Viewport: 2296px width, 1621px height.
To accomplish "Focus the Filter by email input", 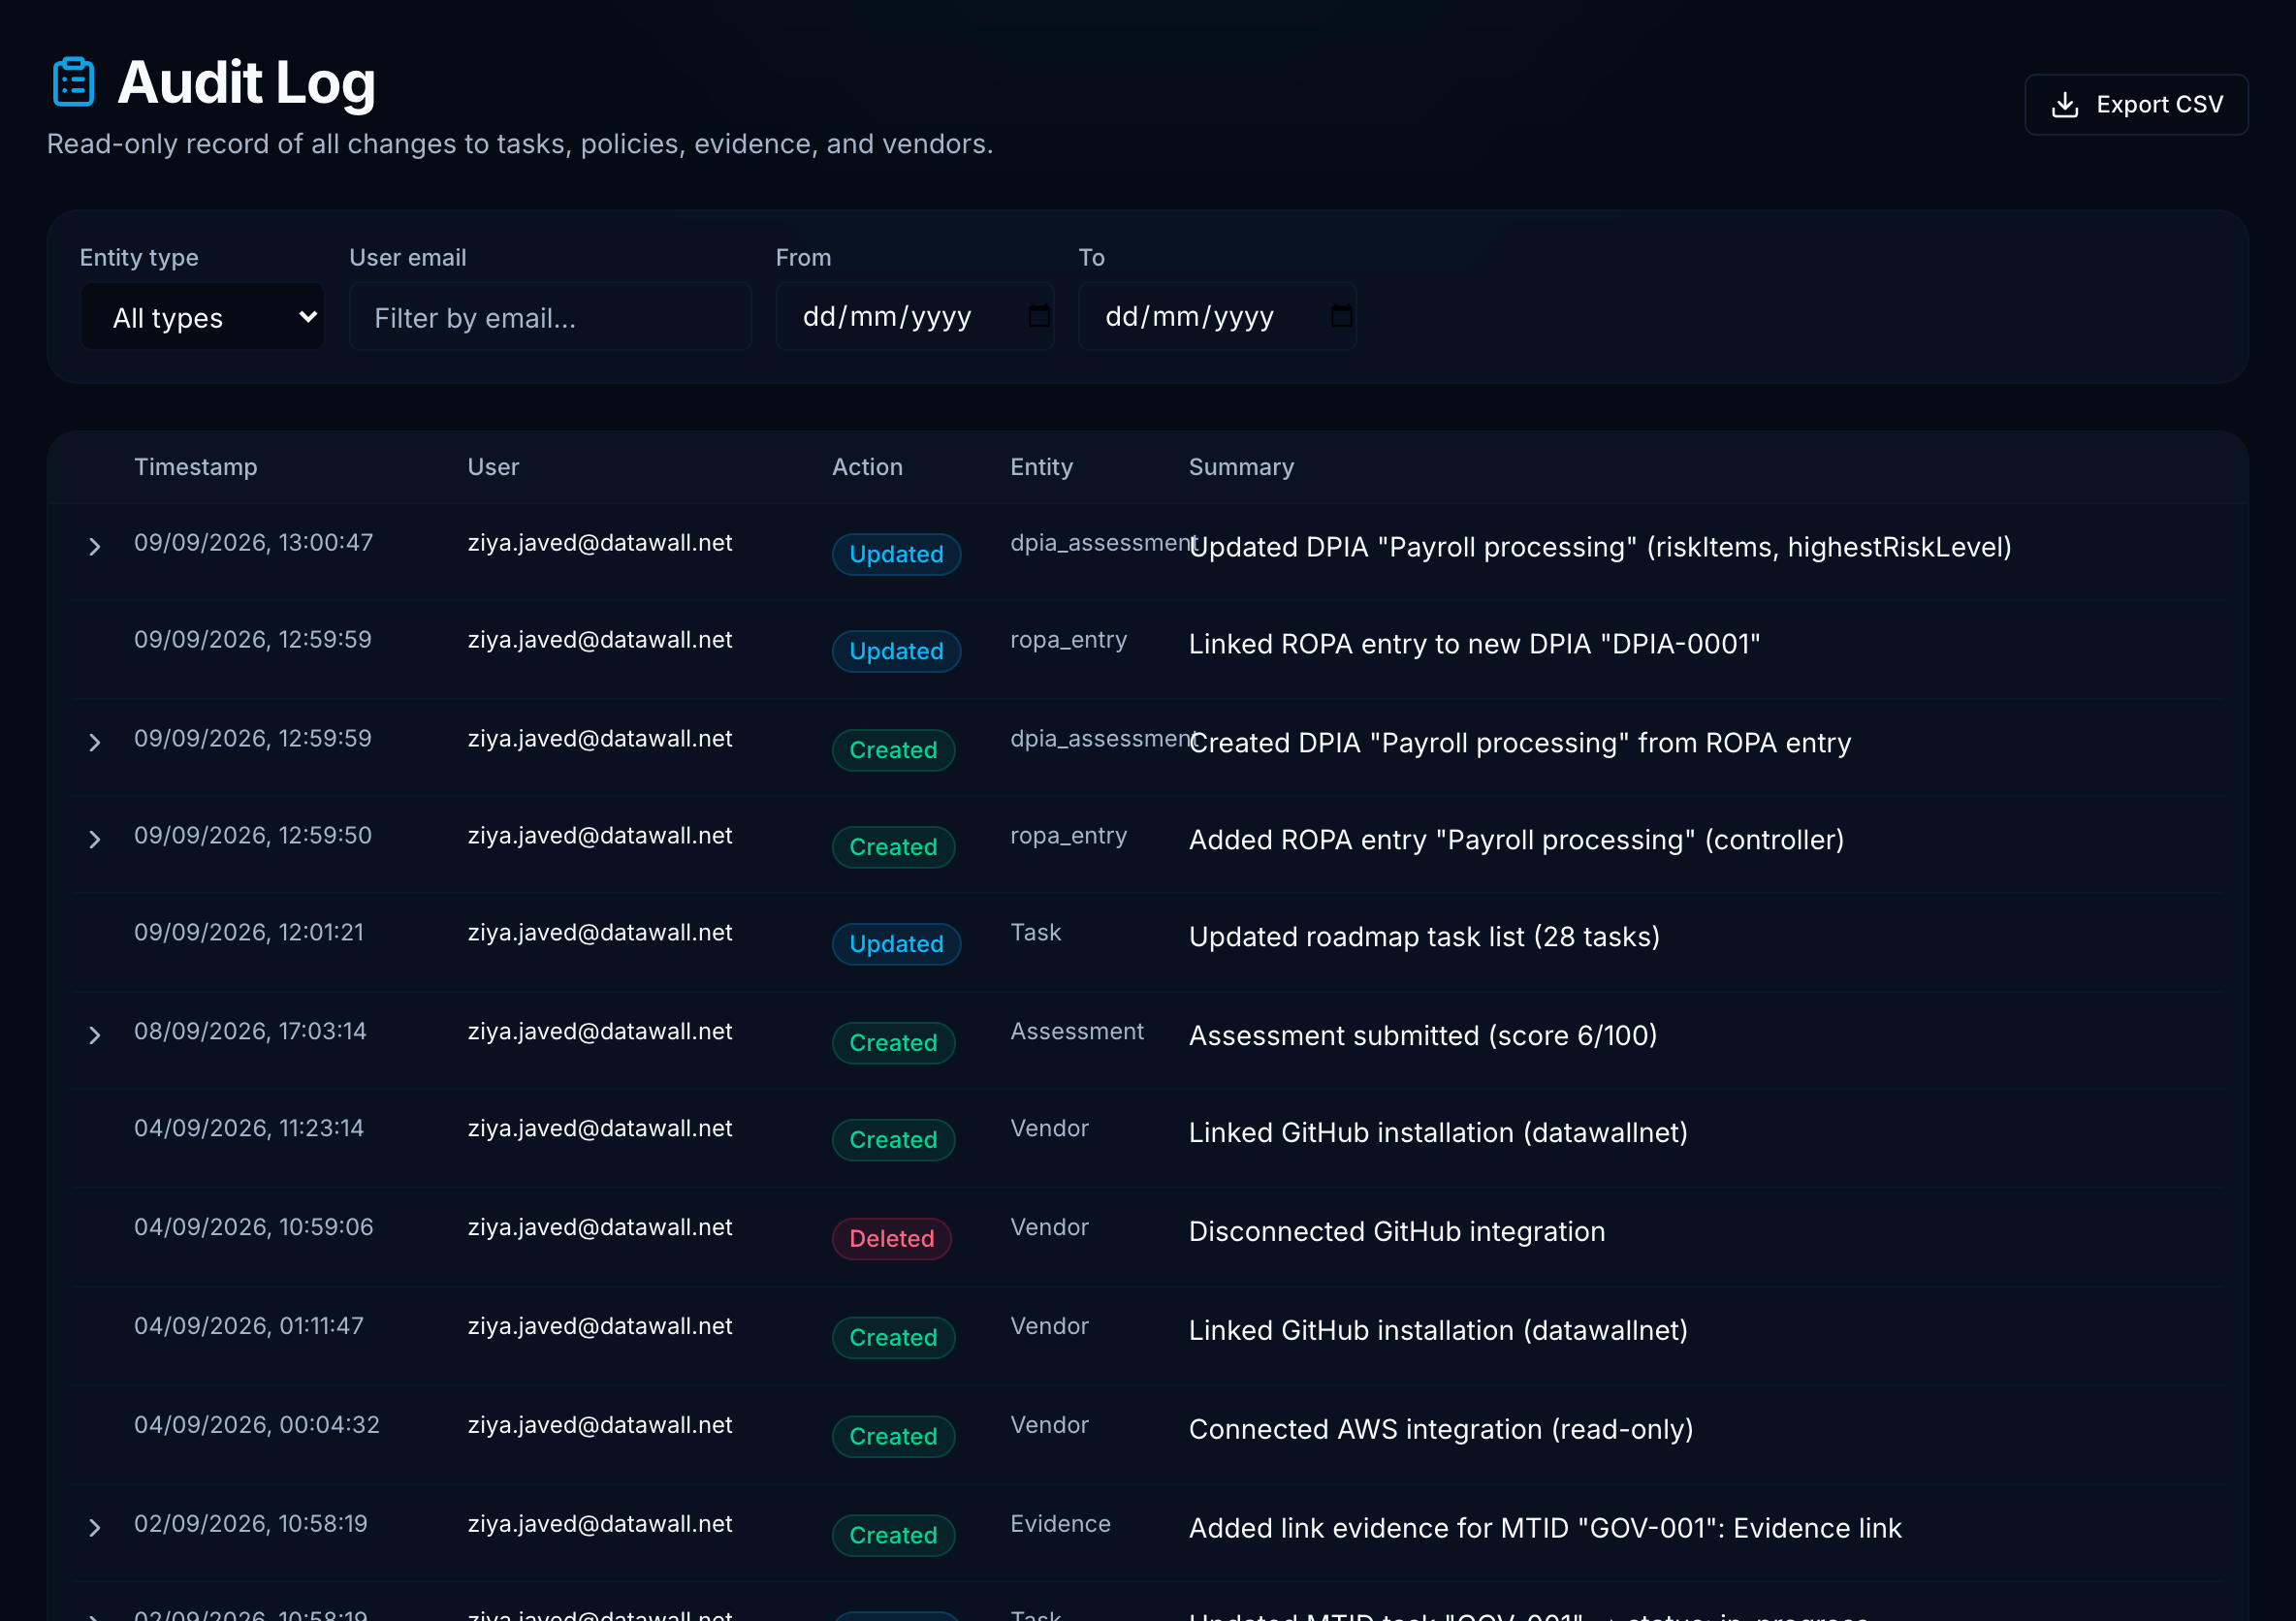I will [550, 317].
